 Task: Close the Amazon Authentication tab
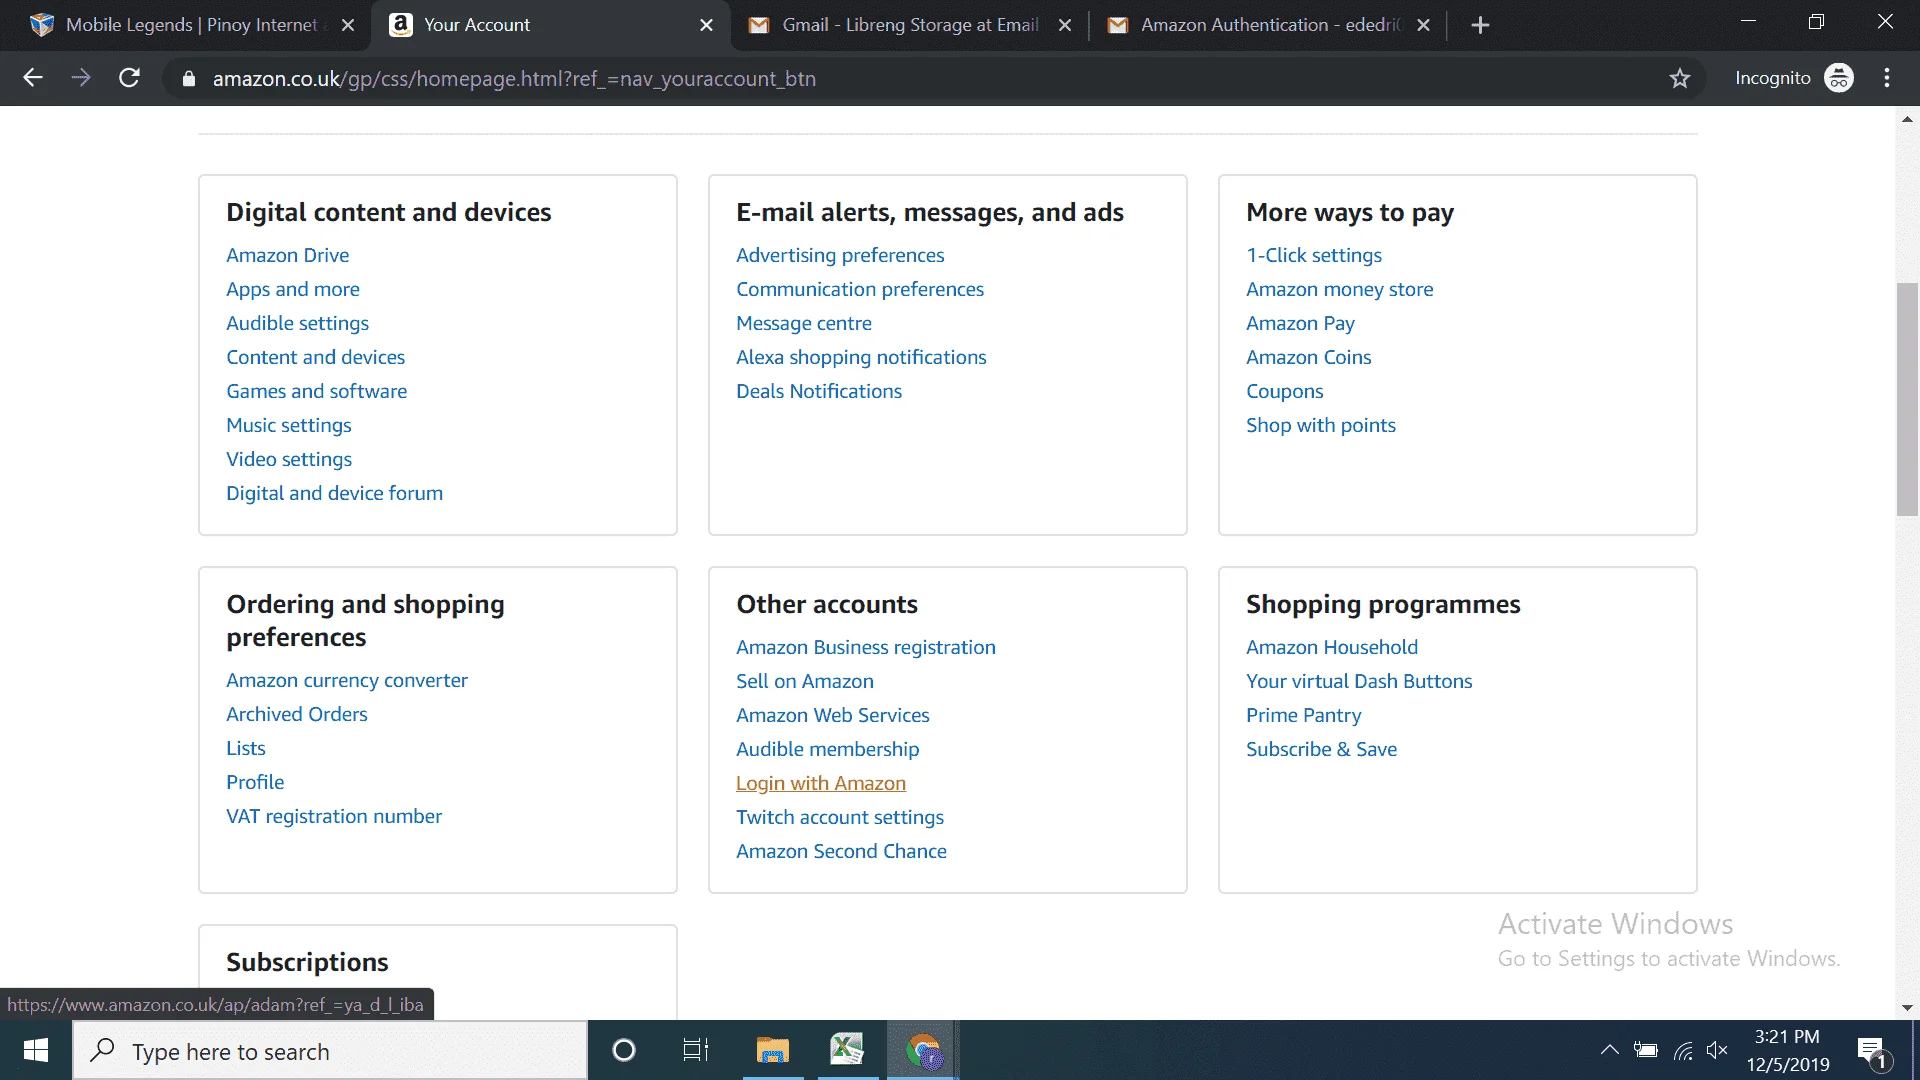pos(1423,25)
